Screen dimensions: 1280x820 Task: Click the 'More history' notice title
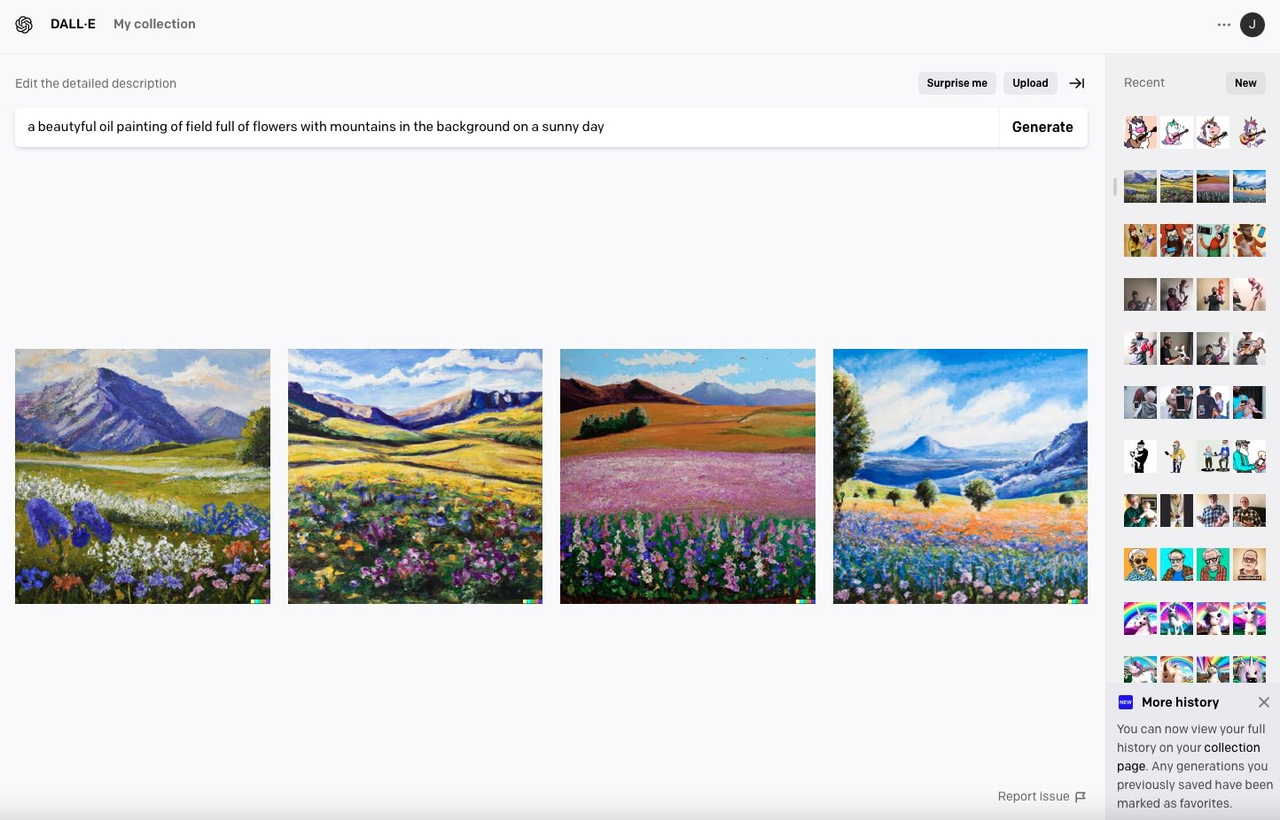pyautogui.click(x=1180, y=702)
